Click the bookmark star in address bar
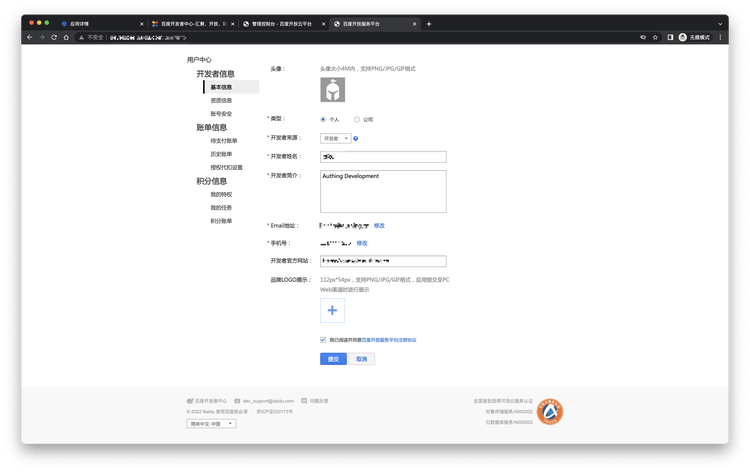Screen dimensions: 750x472 655,37
